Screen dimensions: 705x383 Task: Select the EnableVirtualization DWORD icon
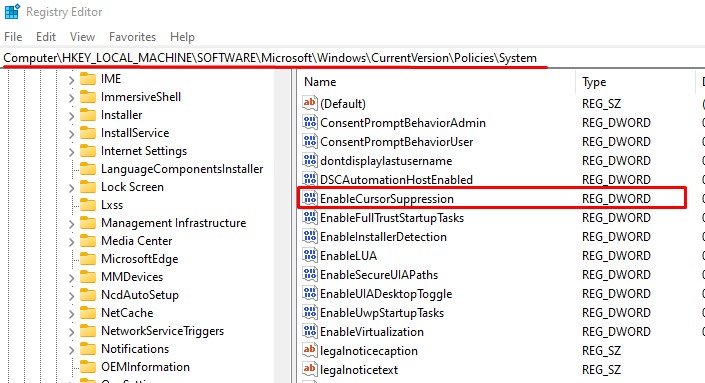point(310,331)
